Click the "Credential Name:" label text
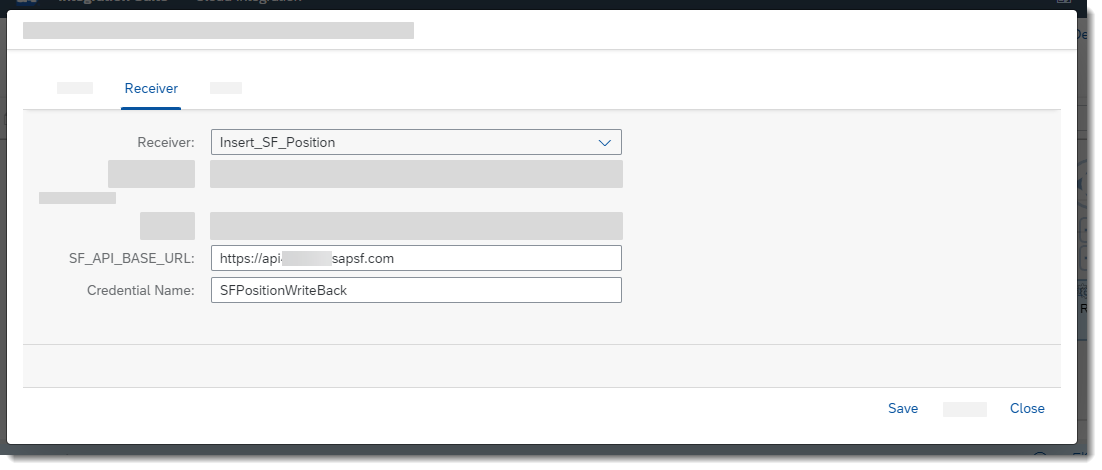Image resolution: width=1102 pixels, height=470 pixels. coord(141,290)
